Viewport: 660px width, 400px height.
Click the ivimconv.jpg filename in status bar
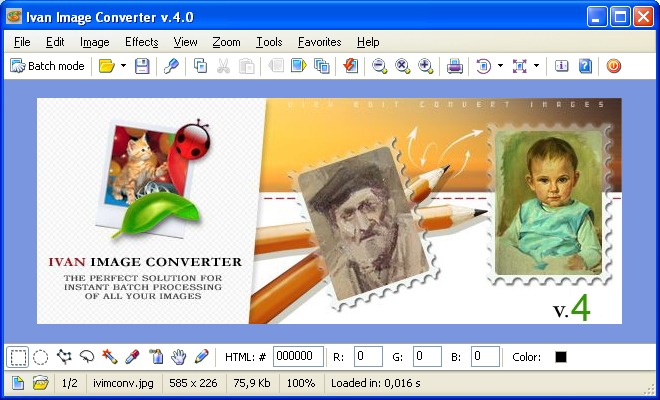click(x=123, y=383)
